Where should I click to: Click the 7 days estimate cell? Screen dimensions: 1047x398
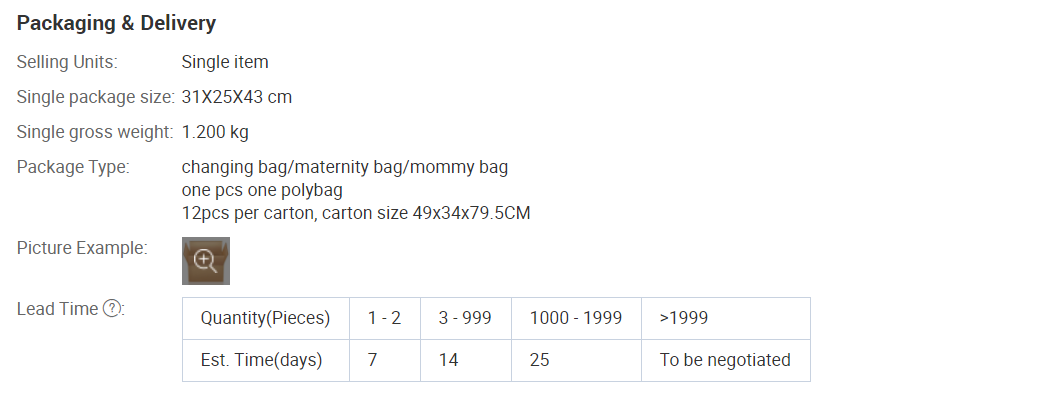click(x=385, y=361)
